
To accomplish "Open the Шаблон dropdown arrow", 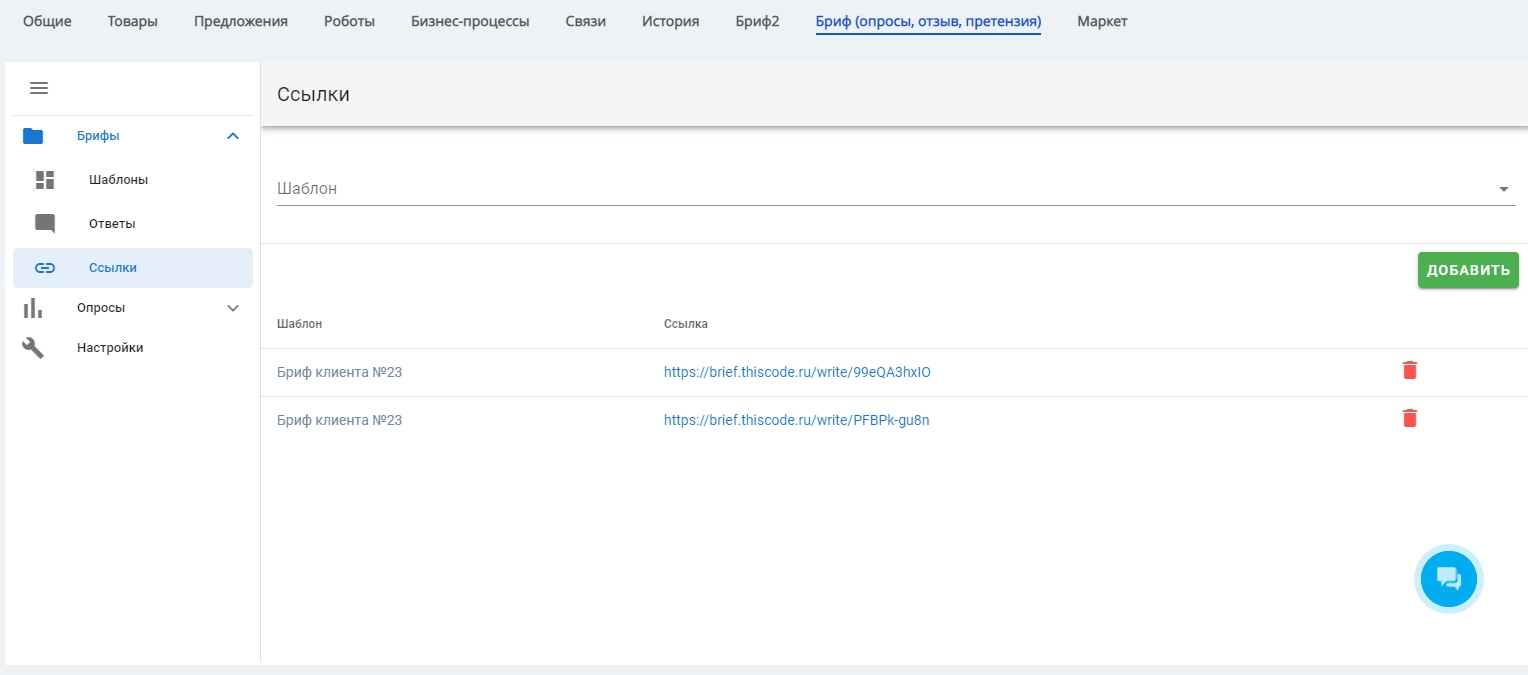I will 1504,189.
